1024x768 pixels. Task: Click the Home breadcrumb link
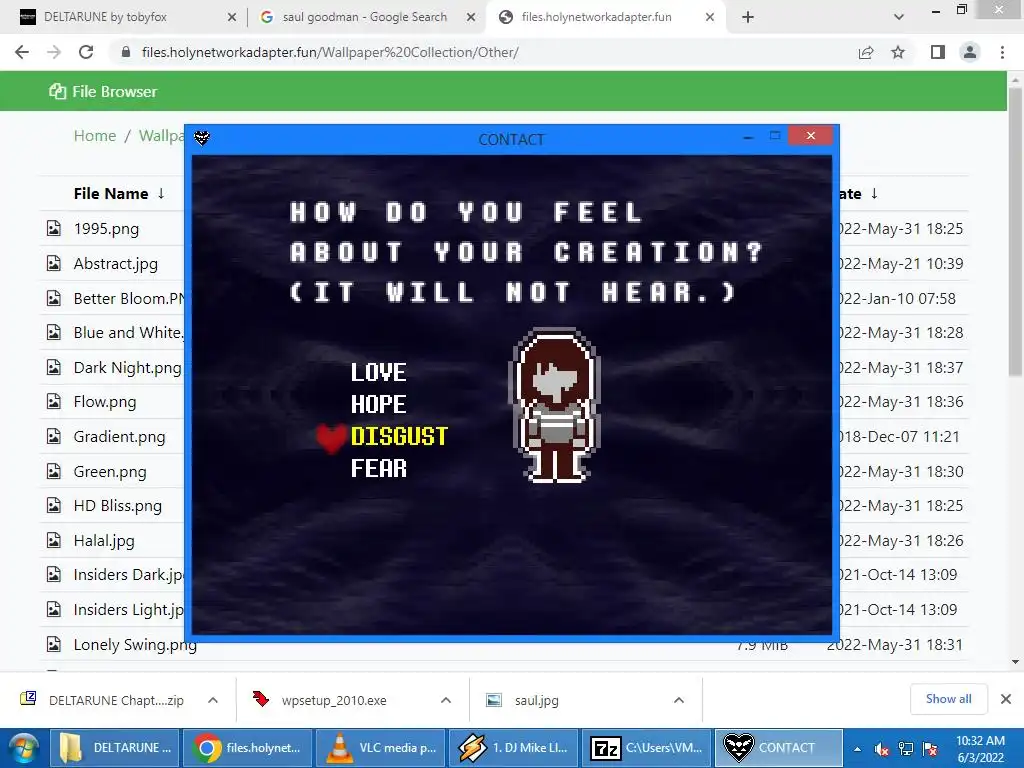pos(95,136)
